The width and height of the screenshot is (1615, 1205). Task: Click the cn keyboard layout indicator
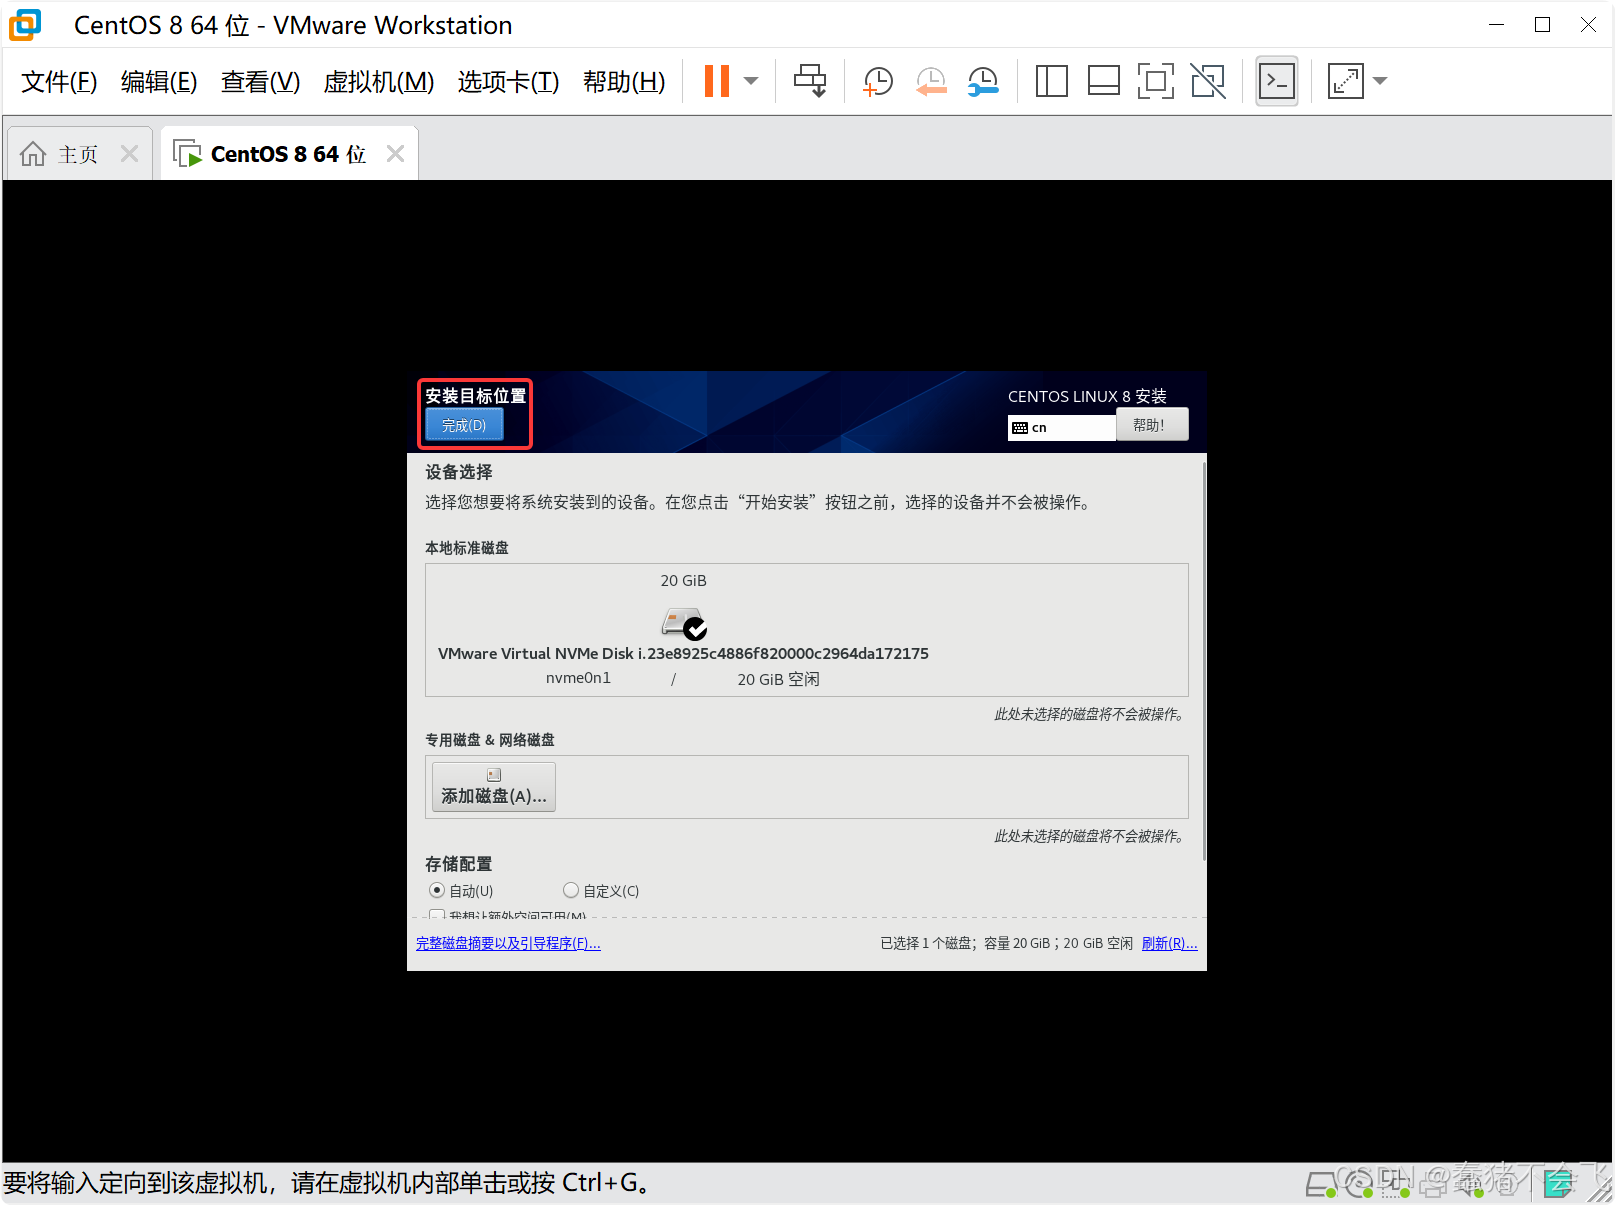[x=1061, y=427]
